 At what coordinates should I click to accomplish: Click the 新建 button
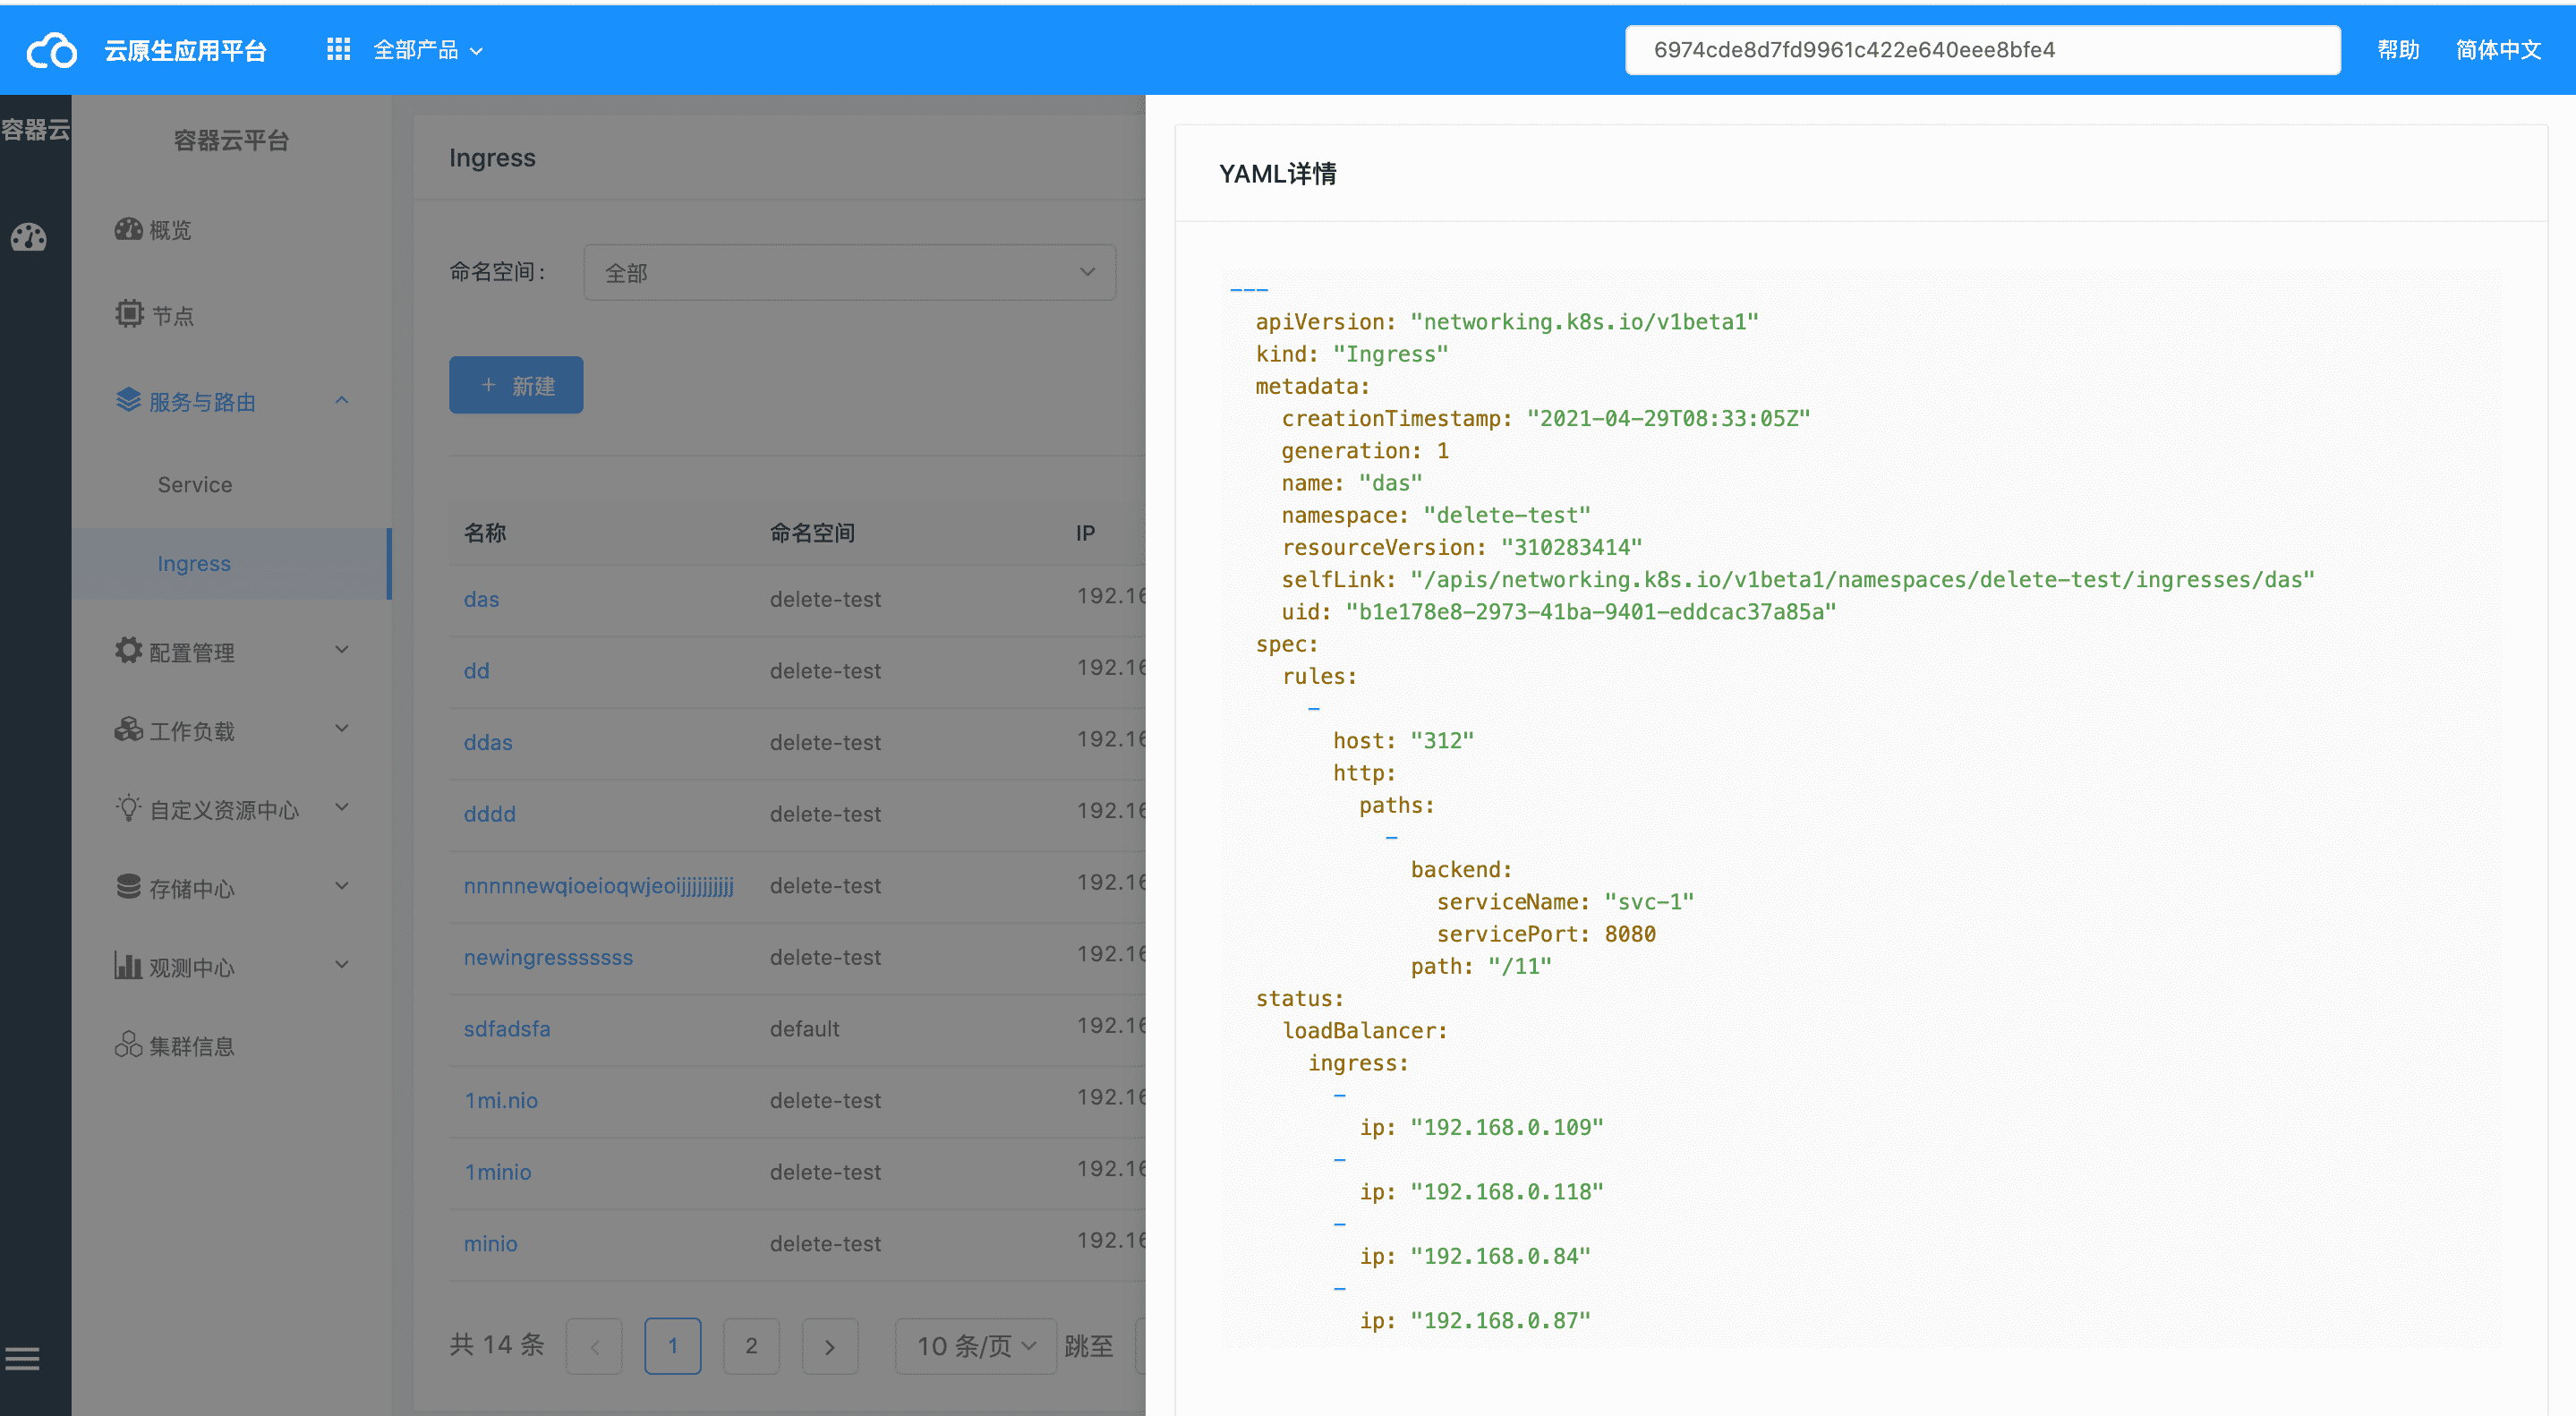[x=516, y=385]
